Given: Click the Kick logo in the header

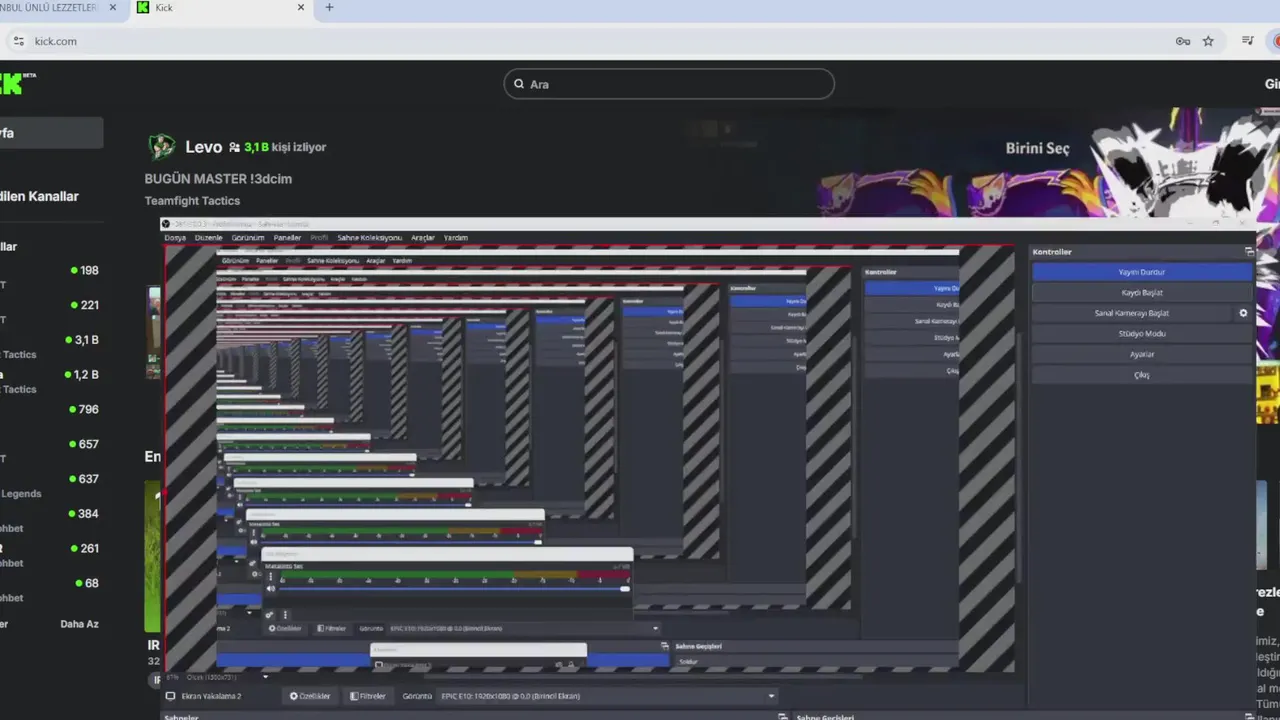Looking at the screenshot, I should pos(17,84).
